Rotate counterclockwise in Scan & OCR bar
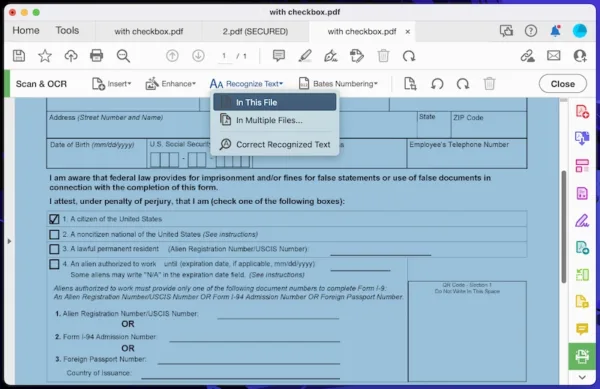Viewport: 600px width, 389px height. tap(437, 84)
